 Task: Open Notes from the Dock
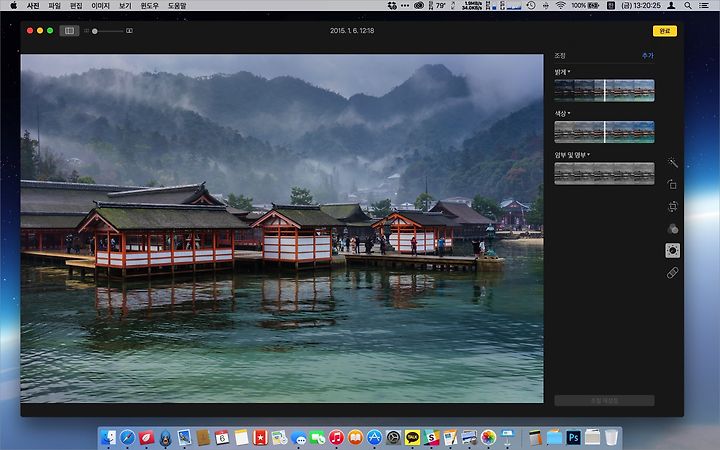point(242,437)
